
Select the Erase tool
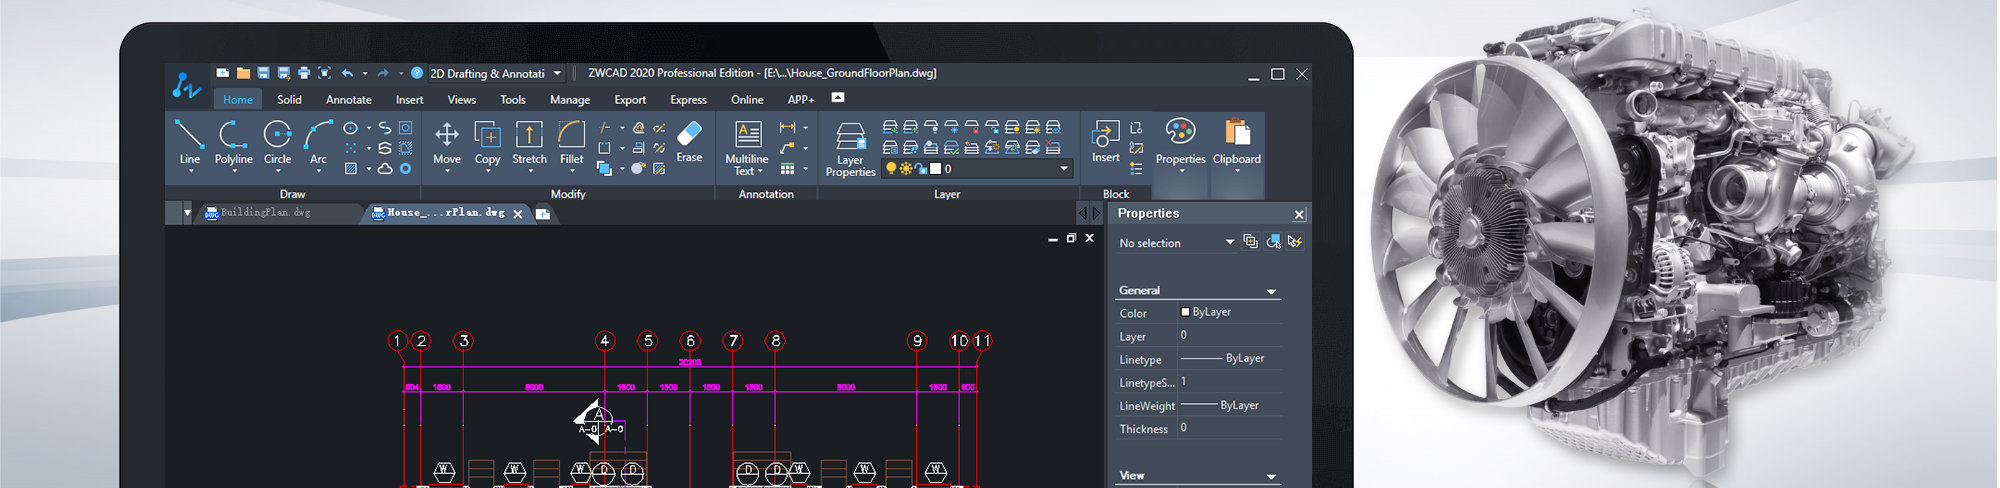(689, 142)
